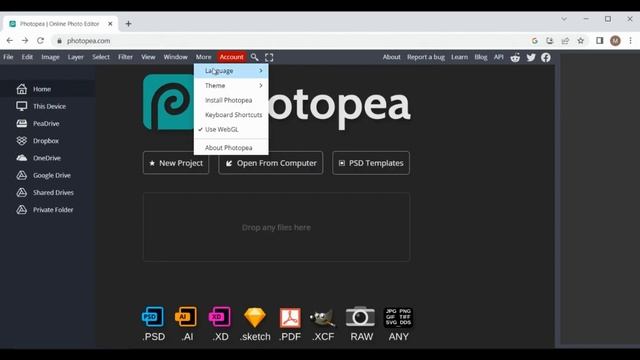The height and width of the screenshot is (360, 640).
Task: Open Photopea's Reddit page icon
Action: point(515,58)
